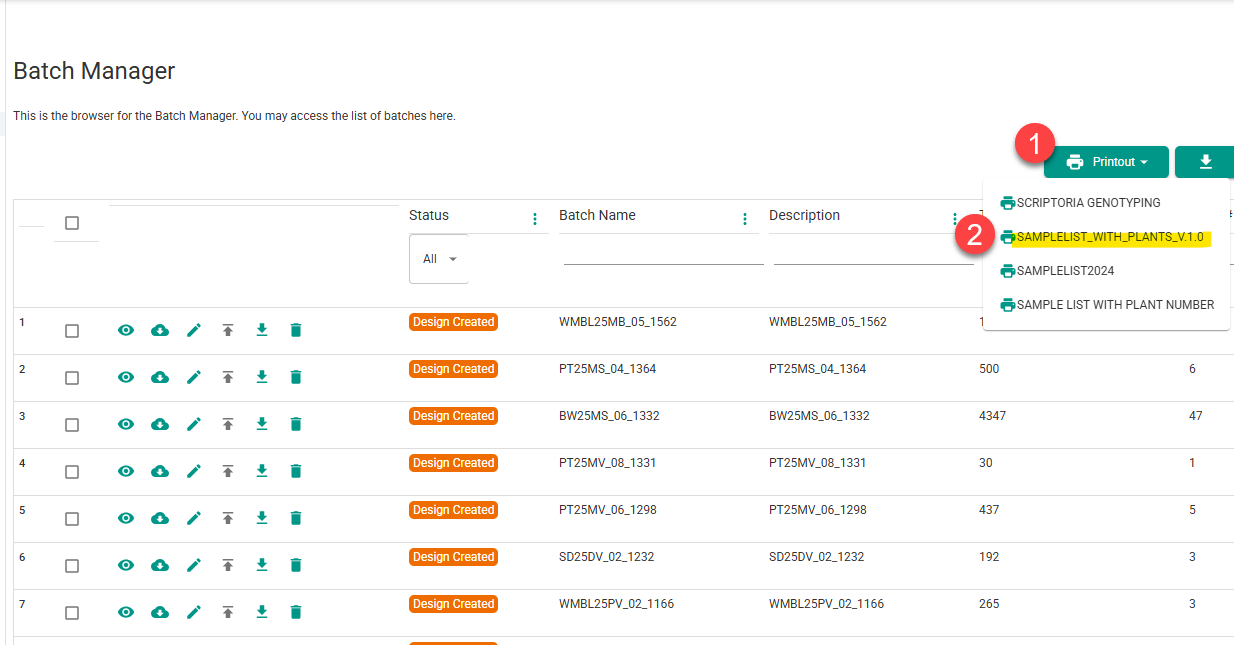Click download arrow icon for PT25MV_06_1298
The width and height of the screenshot is (1234, 645).
coord(262,518)
